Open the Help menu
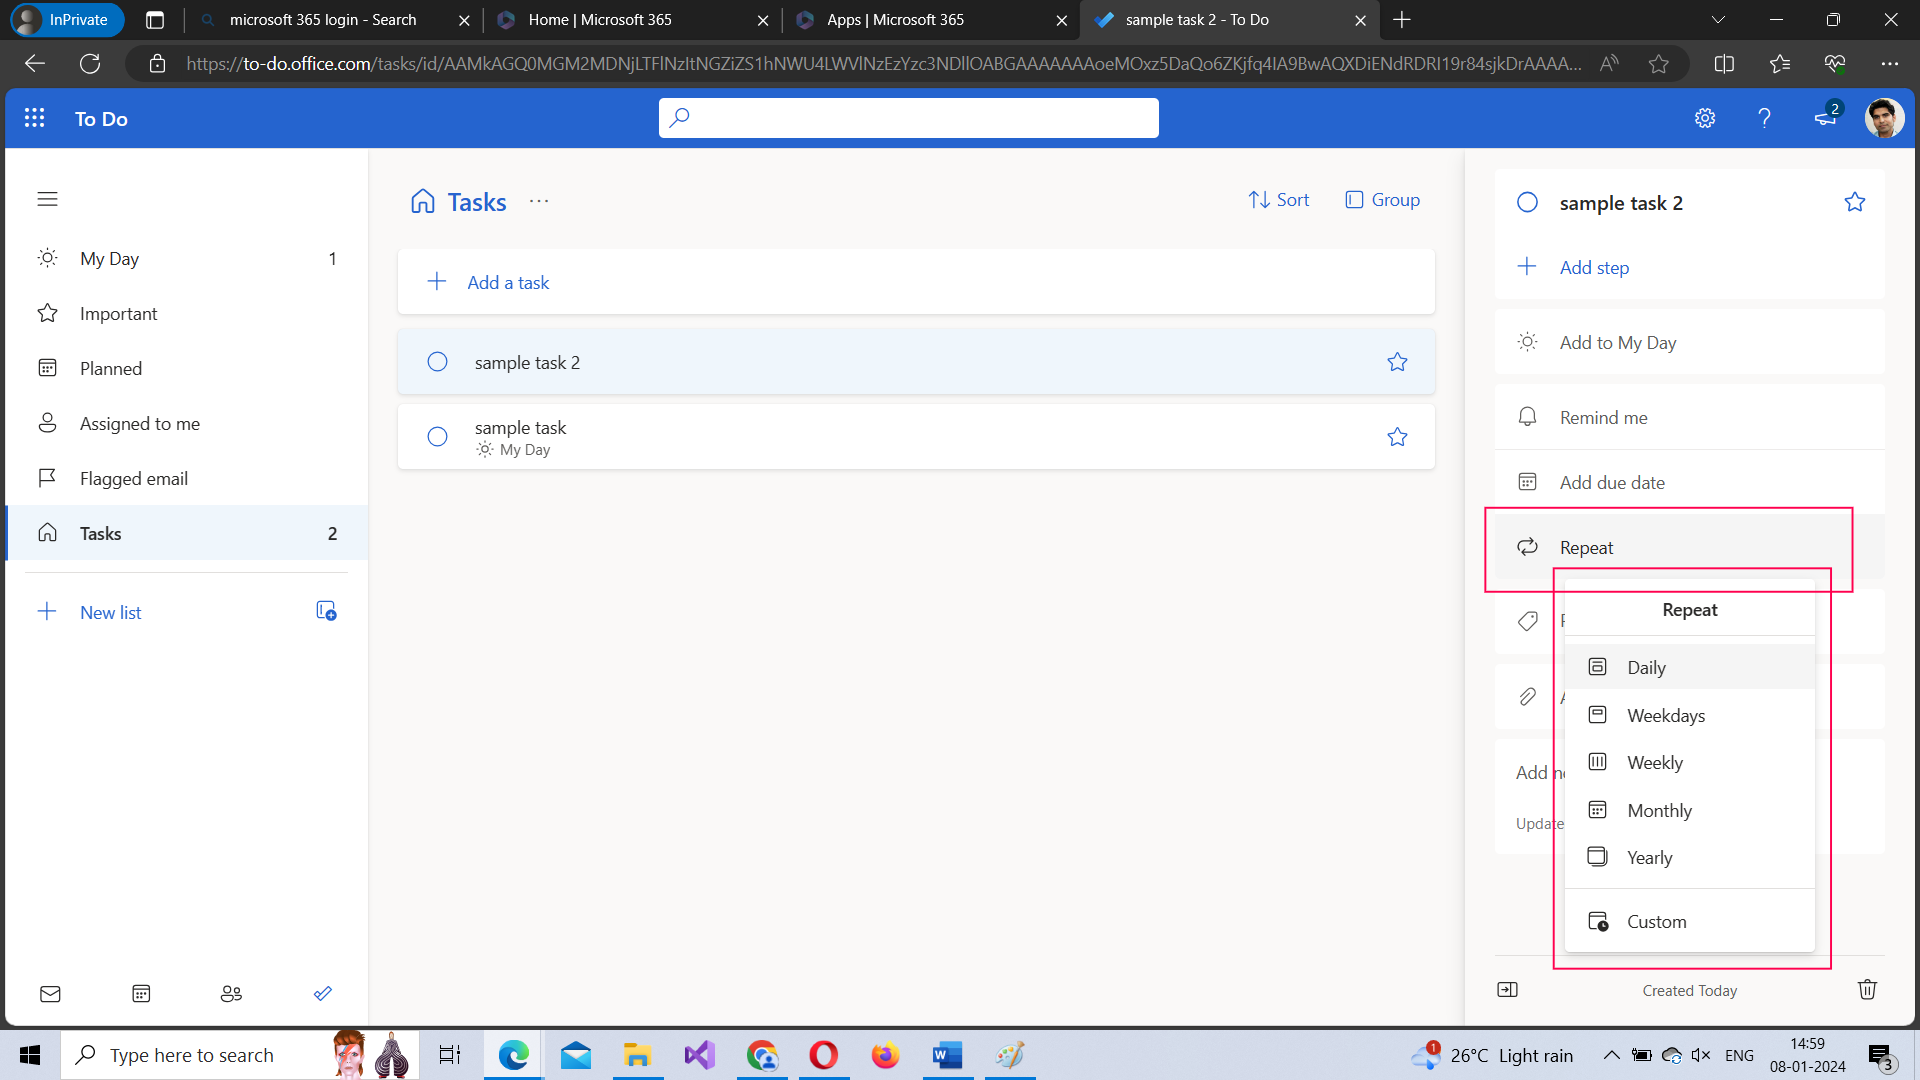This screenshot has width=1920, height=1080. click(1764, 118)
